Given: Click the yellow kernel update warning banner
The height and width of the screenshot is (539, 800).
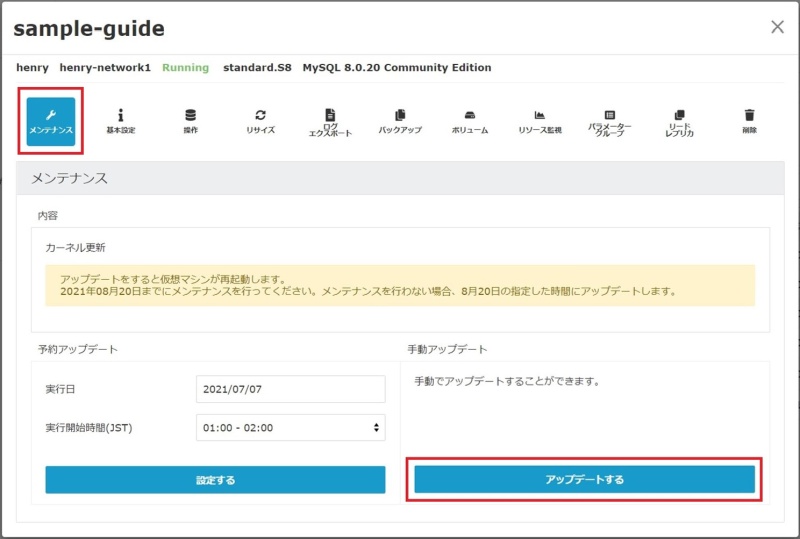Looking at the screenshot, I should [400, 285].
